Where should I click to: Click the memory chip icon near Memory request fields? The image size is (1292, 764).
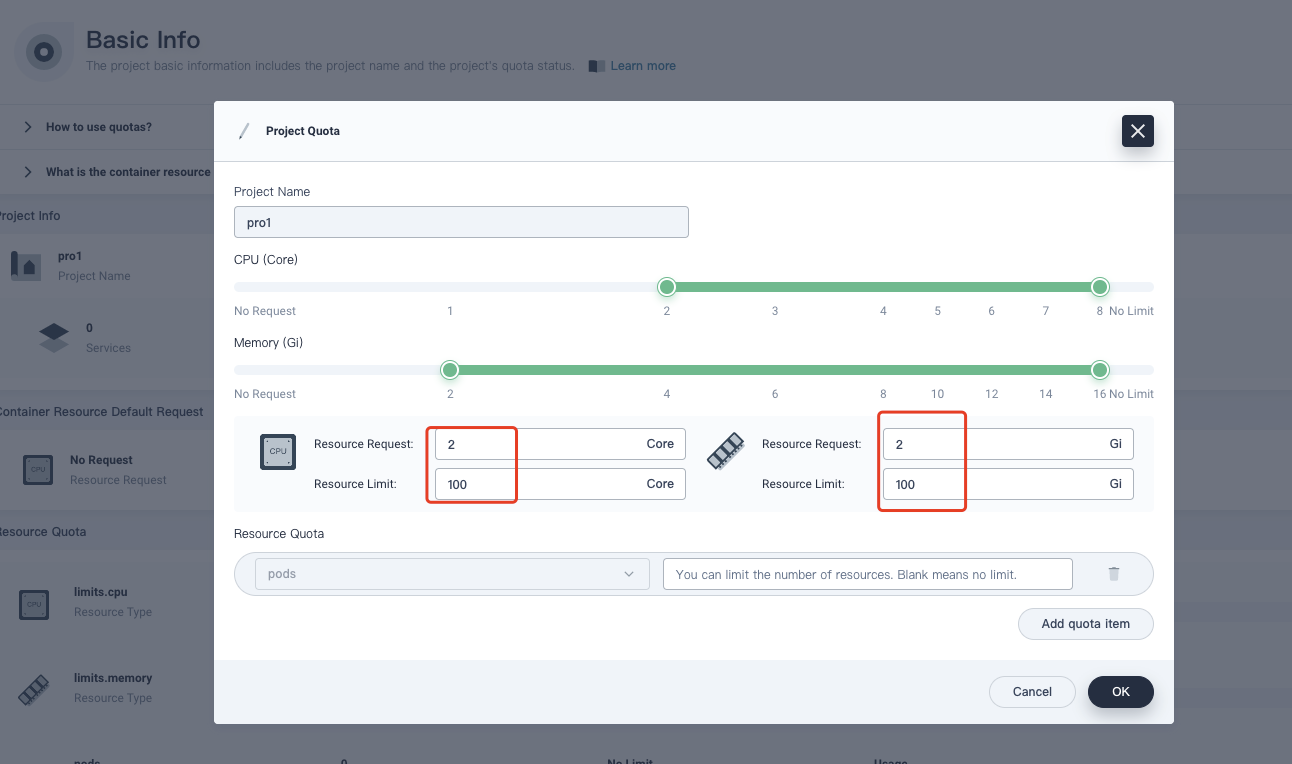724,451
